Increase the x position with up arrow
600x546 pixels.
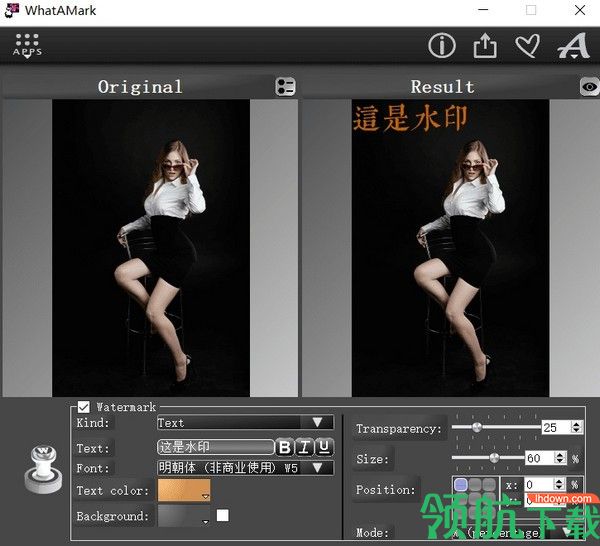pos(559,481)
